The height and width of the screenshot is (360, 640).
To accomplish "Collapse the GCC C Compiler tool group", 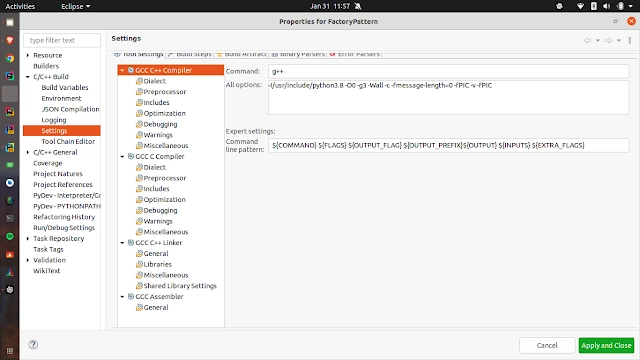I will pyautogui.click(x=122, y=156).
